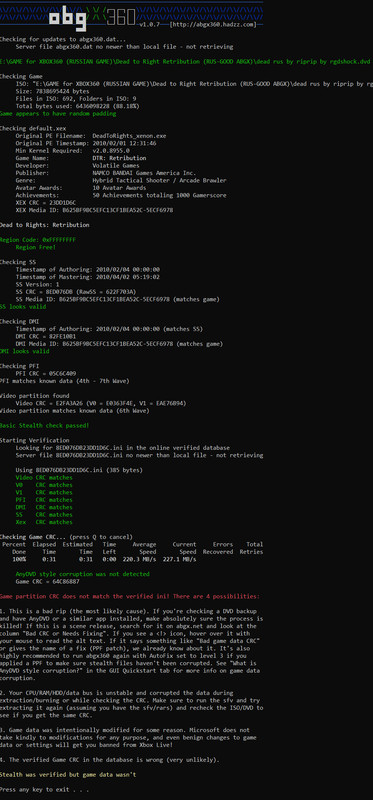Select the "SS Version: 1" line
This screenshot has height=800, width=373.
point(37,284)
